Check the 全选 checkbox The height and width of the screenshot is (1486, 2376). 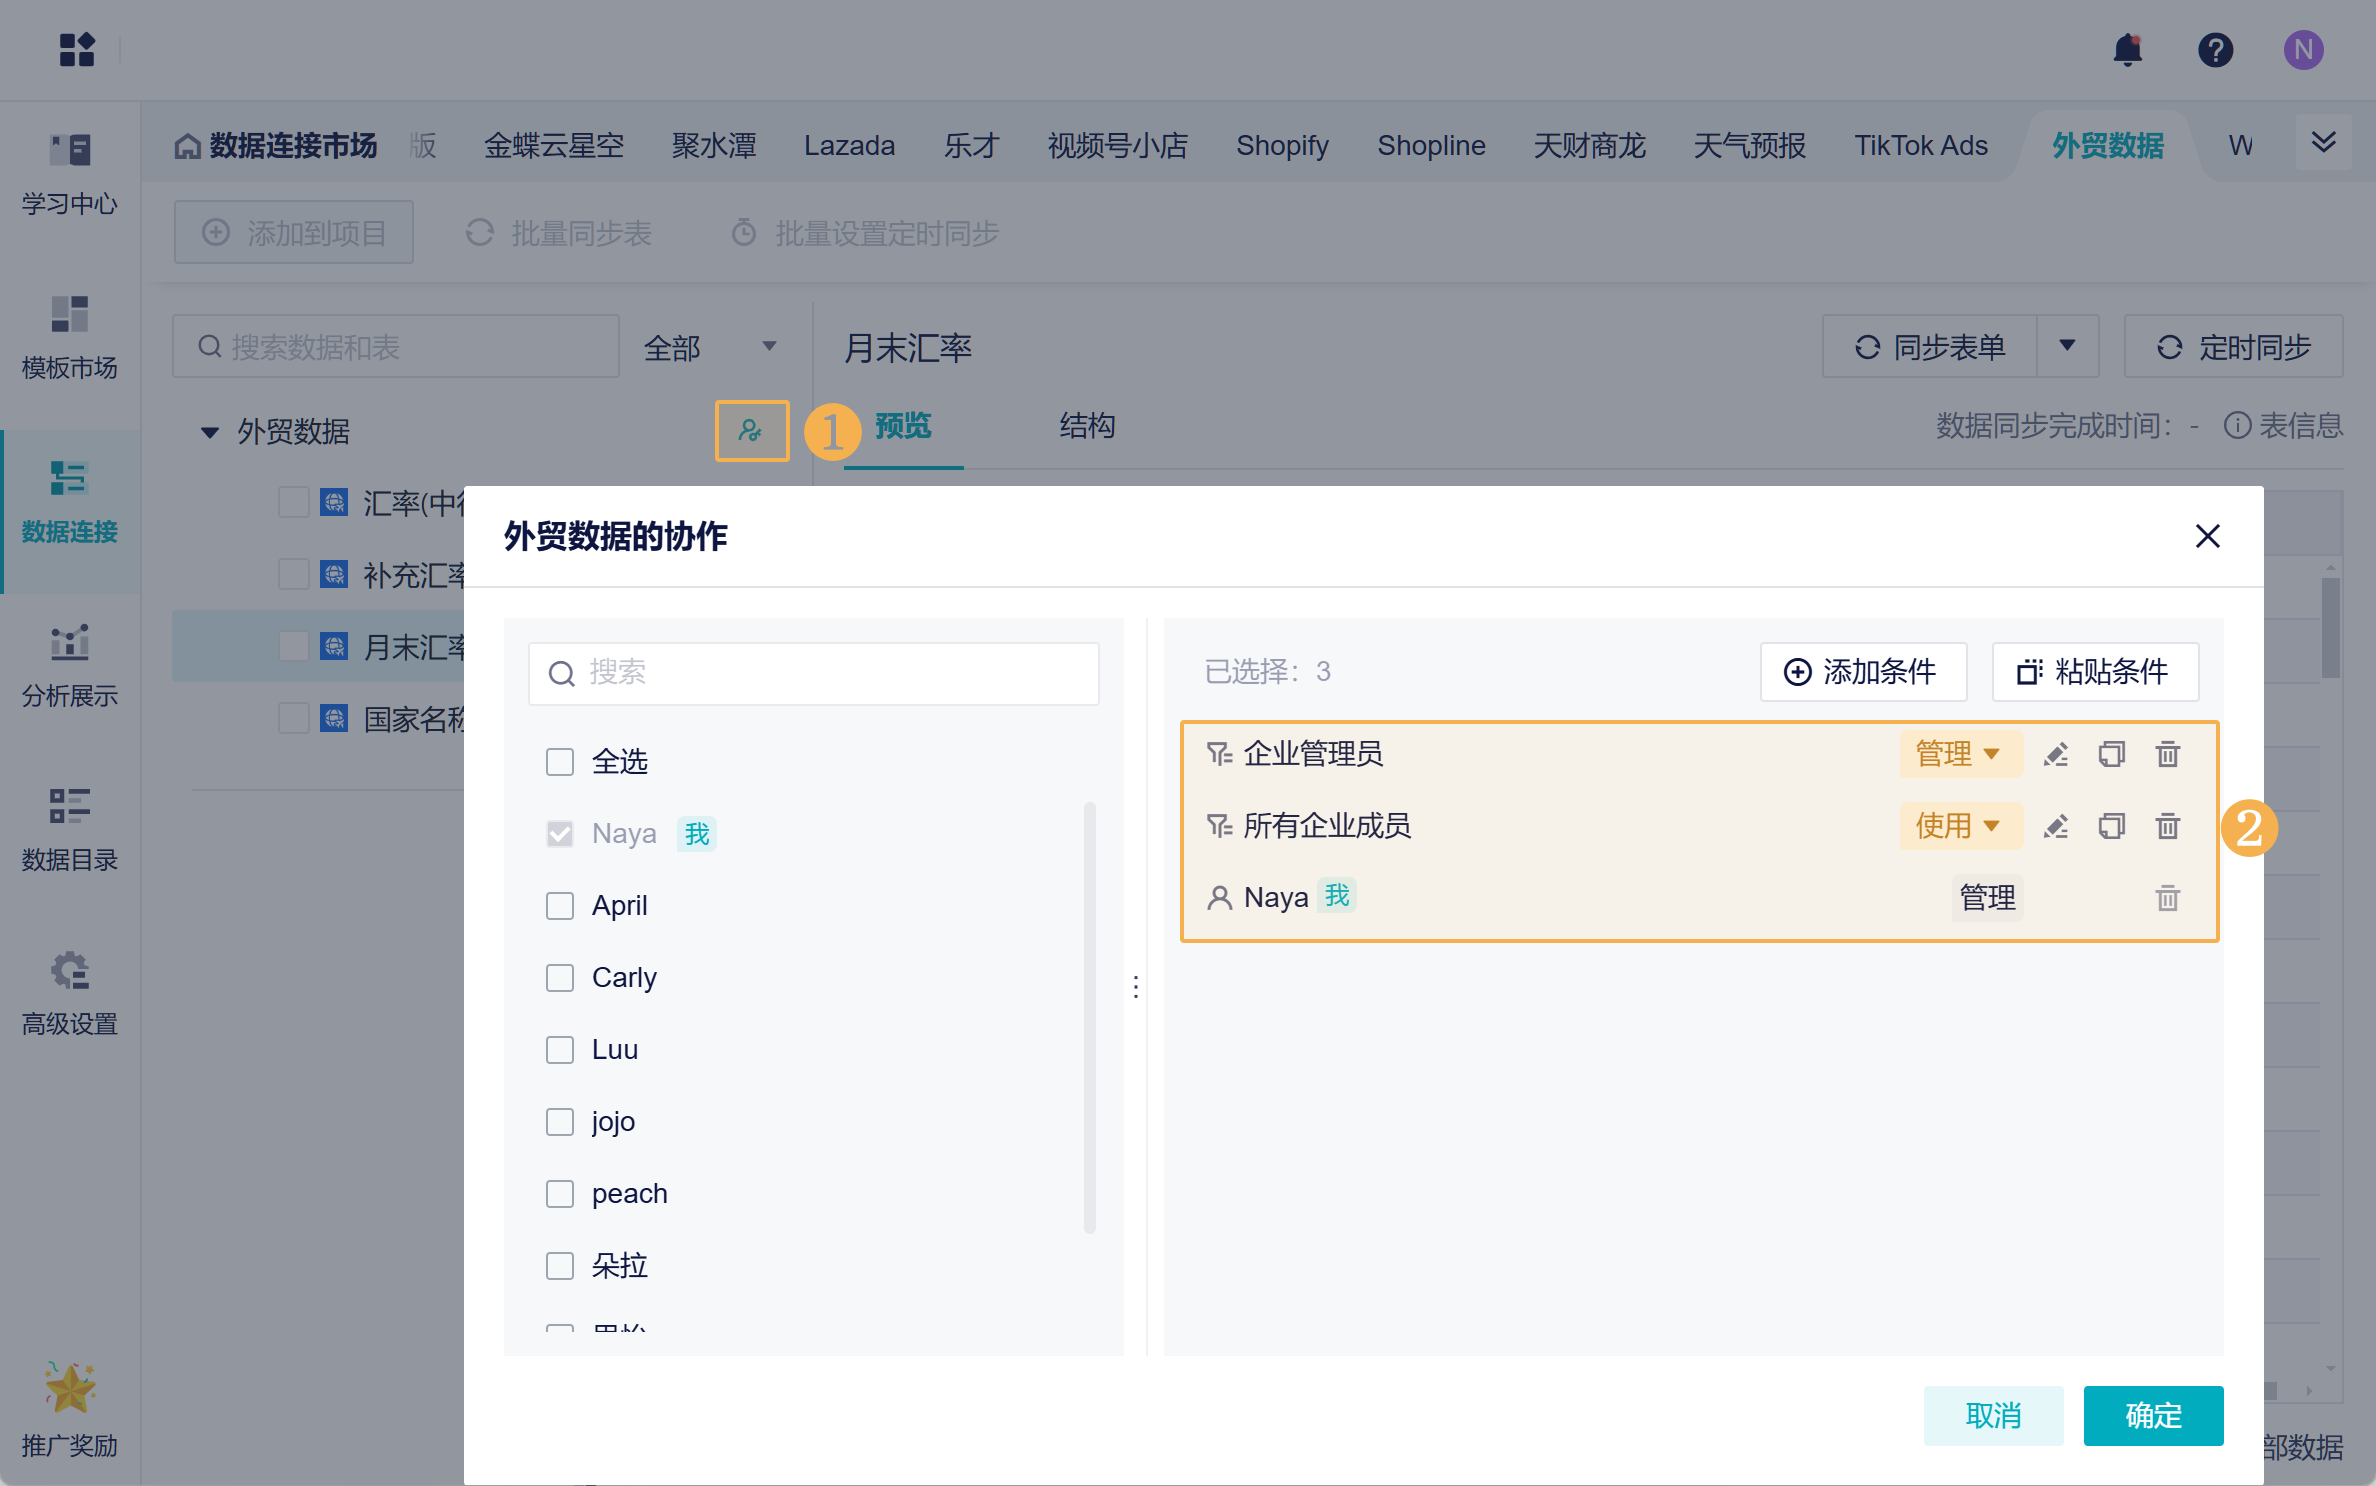coord(560,762)
